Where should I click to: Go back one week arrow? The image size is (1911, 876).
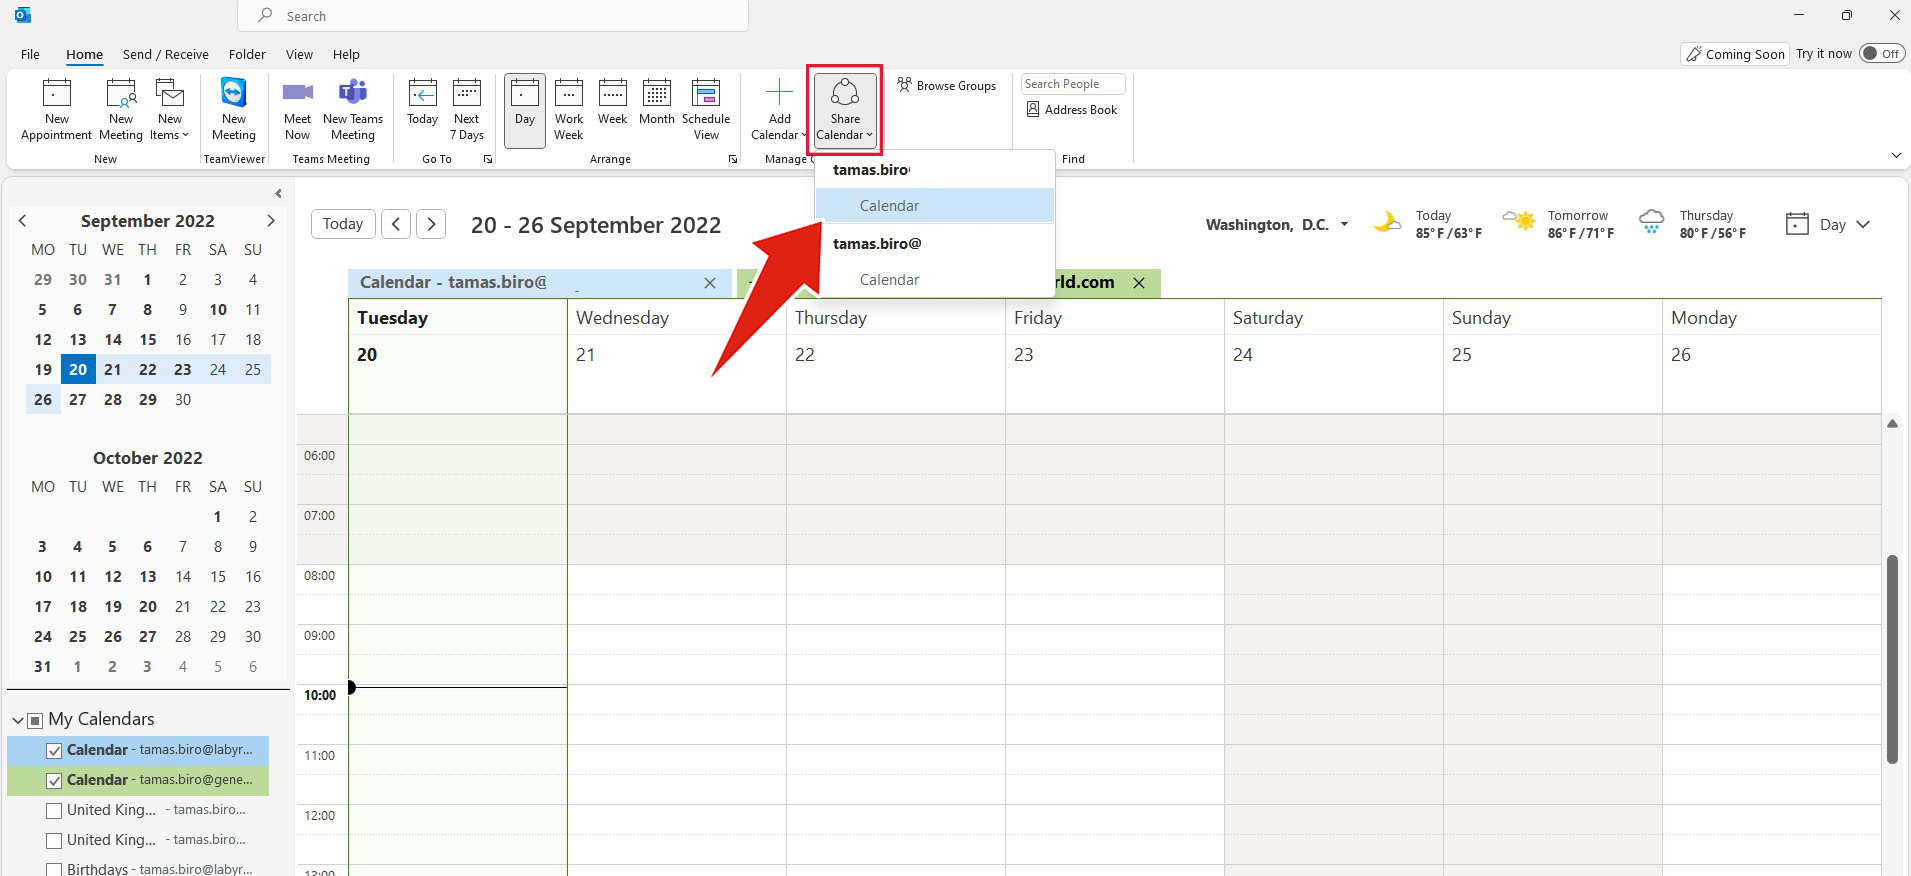396,224
